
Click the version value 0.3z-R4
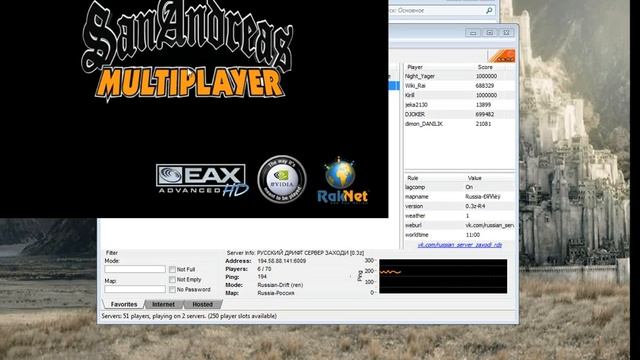(x=475, y=207)
